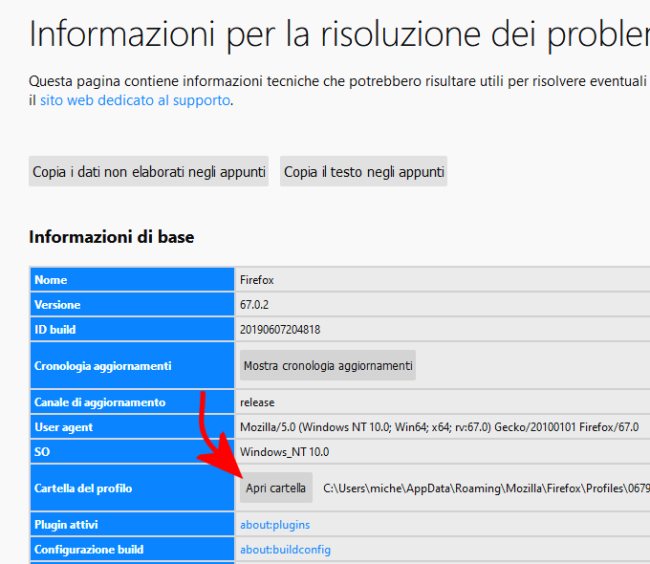Select build ID '20190607204818'
Image resolution: width=650 pixels, height=564 pixels.
tap(280, 330)
